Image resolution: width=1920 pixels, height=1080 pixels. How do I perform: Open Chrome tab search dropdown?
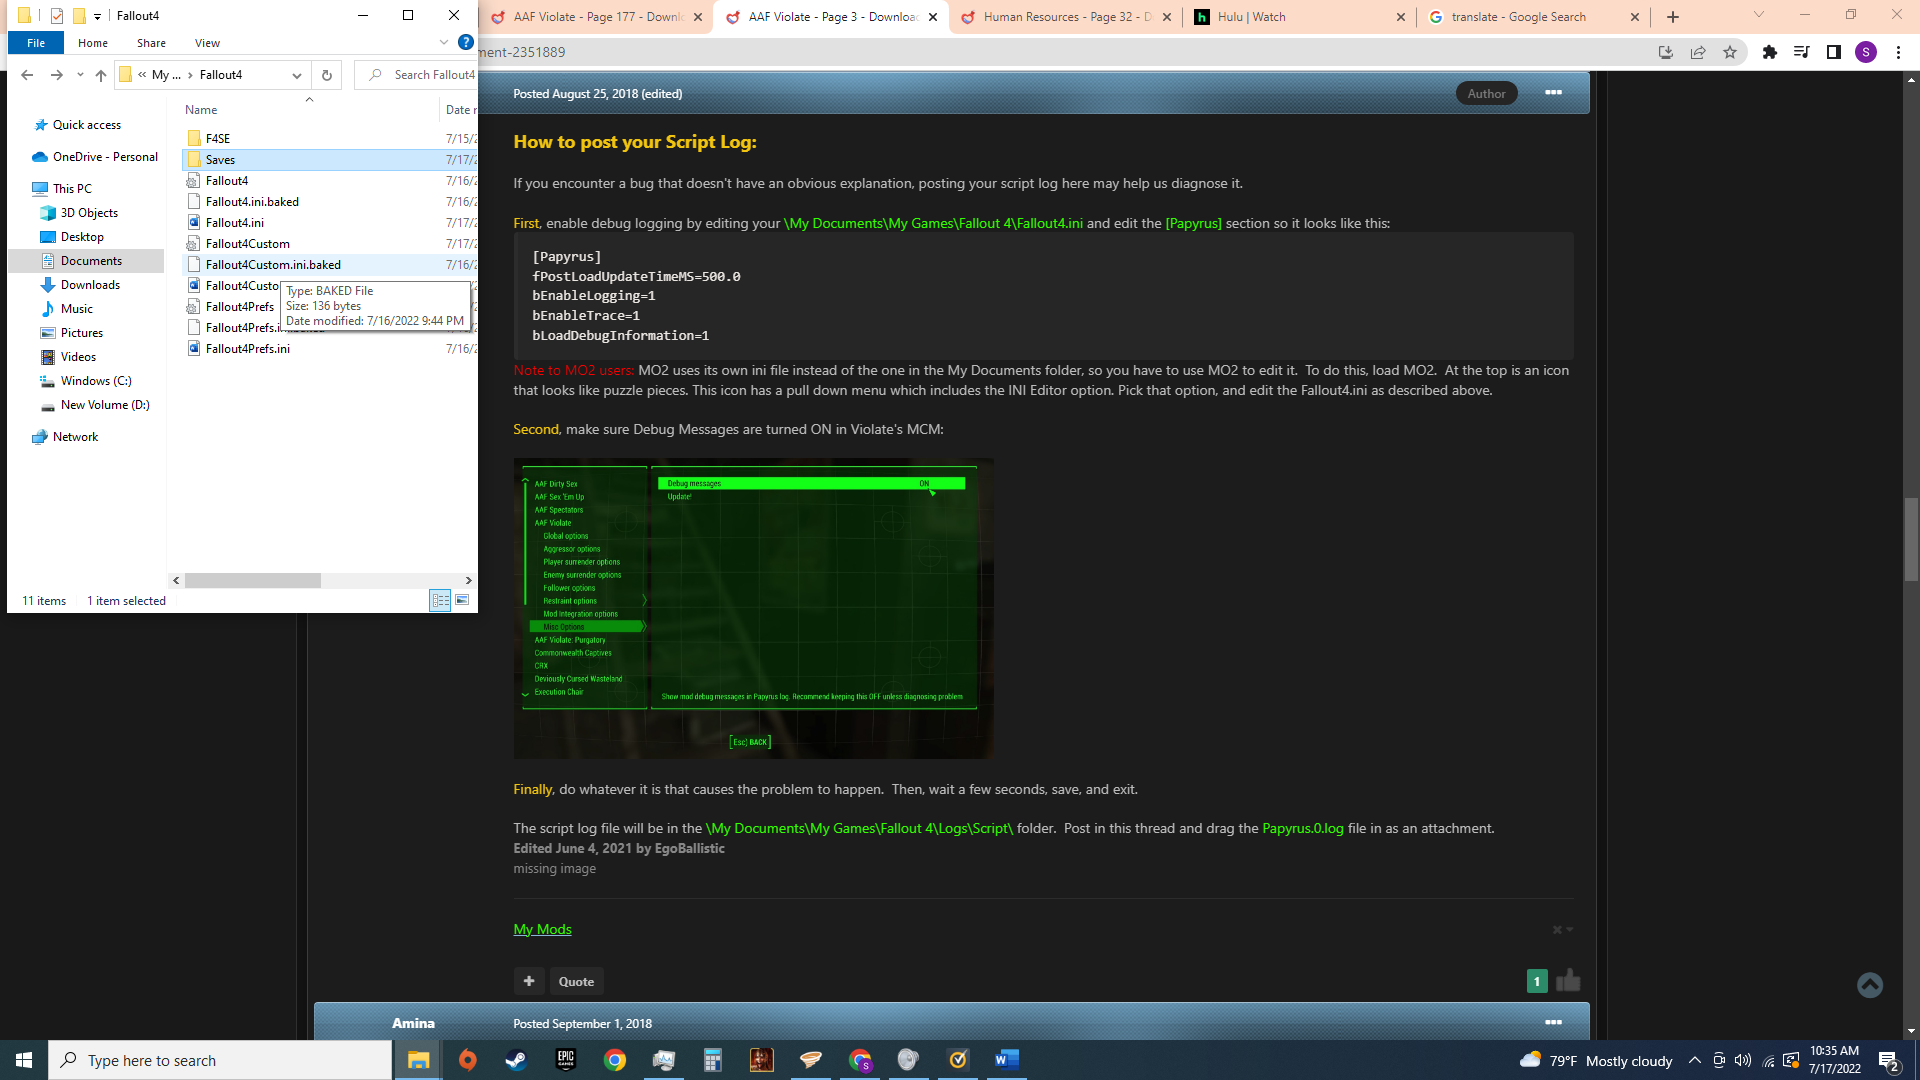pos(1759,15)
